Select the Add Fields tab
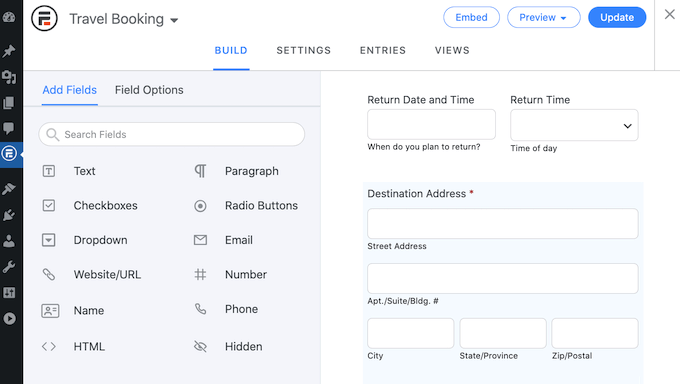680x384 pixels. pyautogui.click(x=69, y=90)
